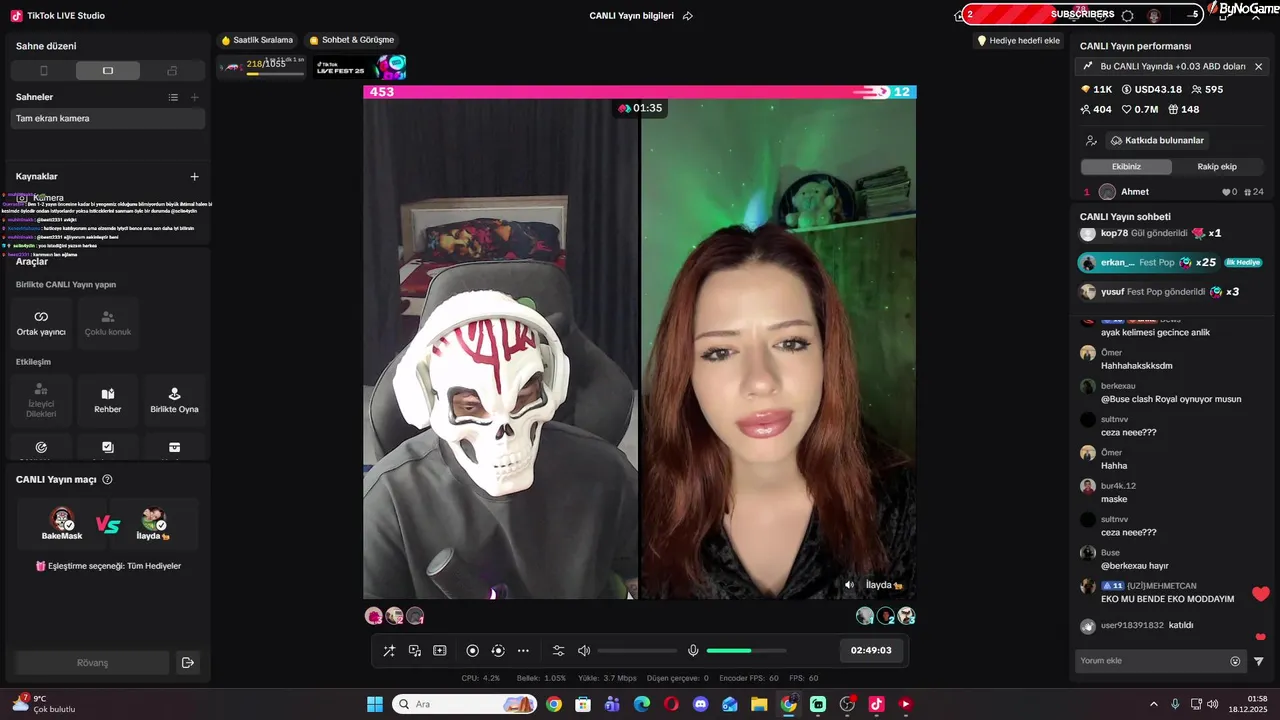Click the screen layout frame icon
Image resolution: width=1280 pixels, height=720 pixels.
click(x=439, y=650)
